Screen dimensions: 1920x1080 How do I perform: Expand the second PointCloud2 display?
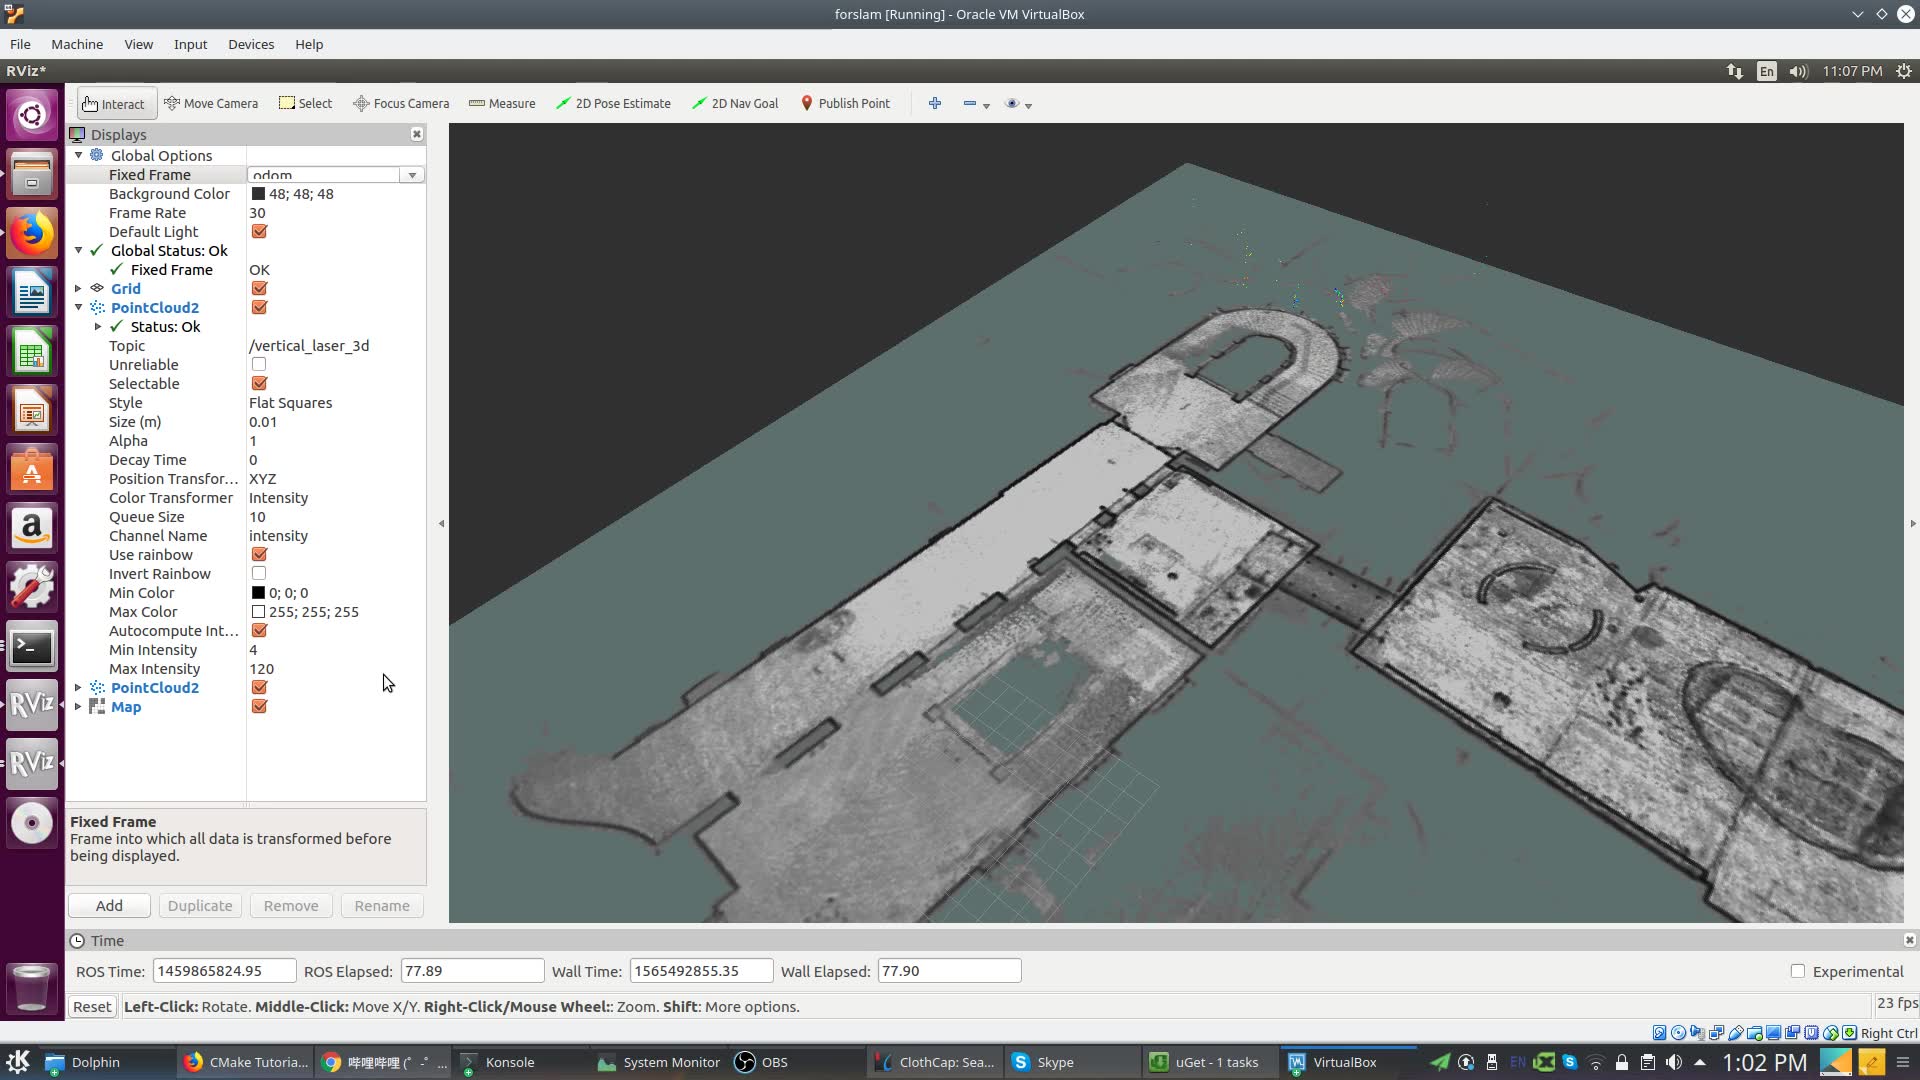[x=78, y=687]
